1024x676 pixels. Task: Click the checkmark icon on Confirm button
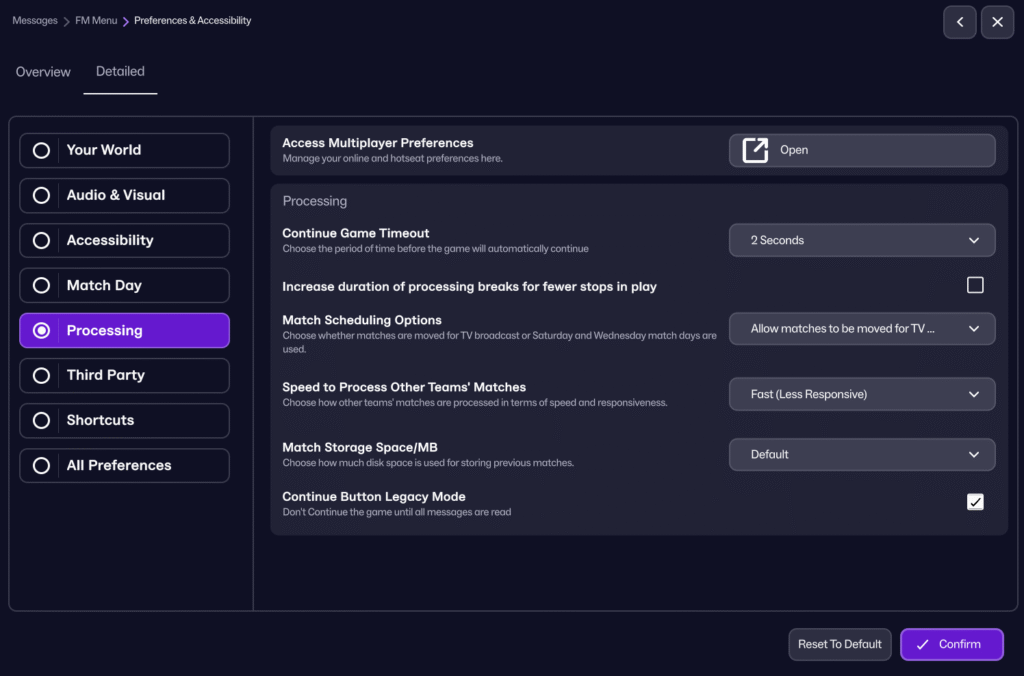[x=922, y=644]
